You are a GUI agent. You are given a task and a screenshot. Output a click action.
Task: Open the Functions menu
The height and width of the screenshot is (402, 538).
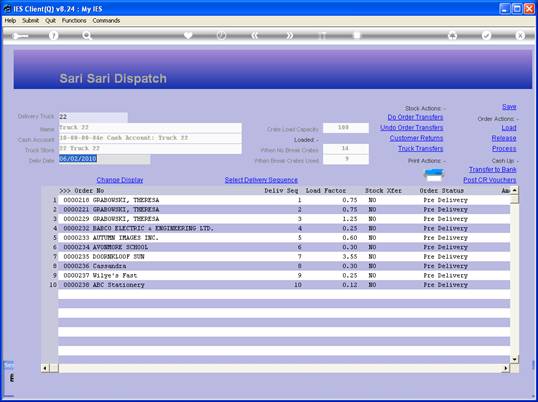pos(74,21)
